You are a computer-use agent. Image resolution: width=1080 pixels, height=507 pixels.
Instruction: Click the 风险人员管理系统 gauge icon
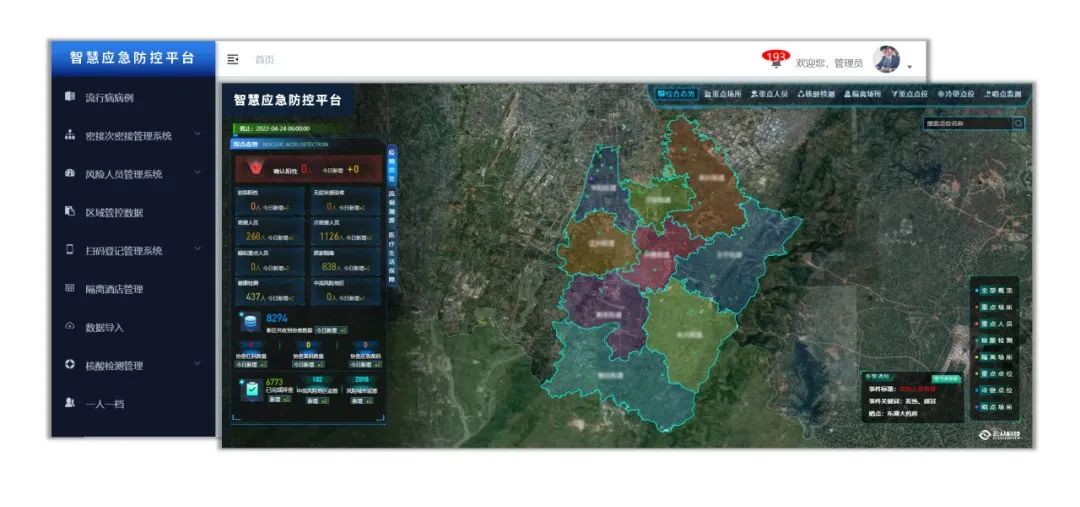click(70, 174)
